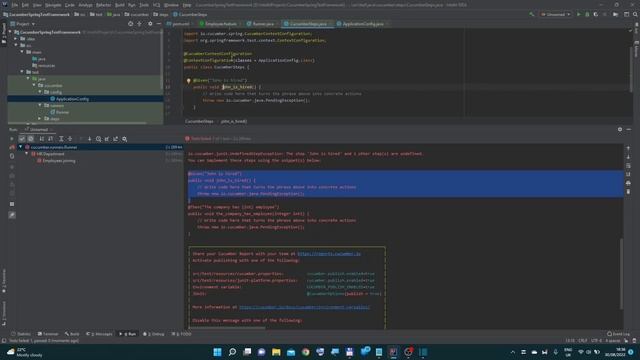Click export test results icon

(x=116, y=139)
